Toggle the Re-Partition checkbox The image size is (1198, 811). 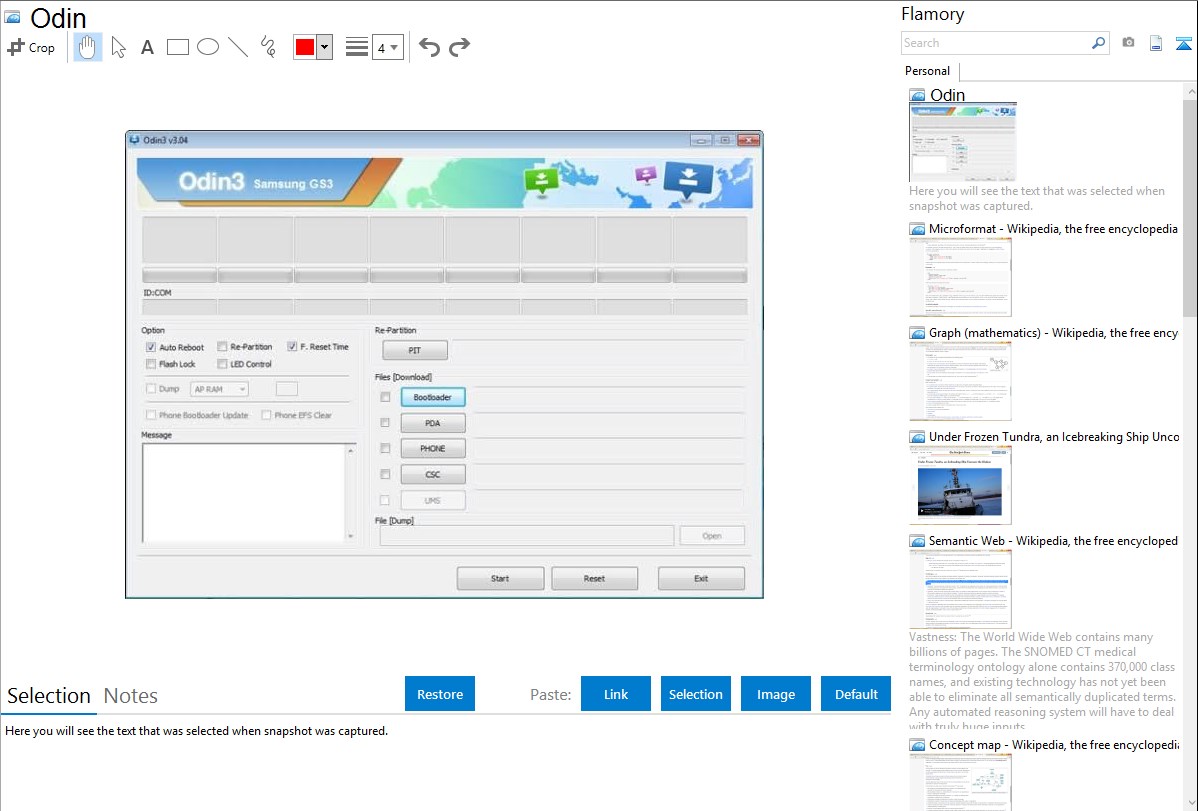point(222,346)
